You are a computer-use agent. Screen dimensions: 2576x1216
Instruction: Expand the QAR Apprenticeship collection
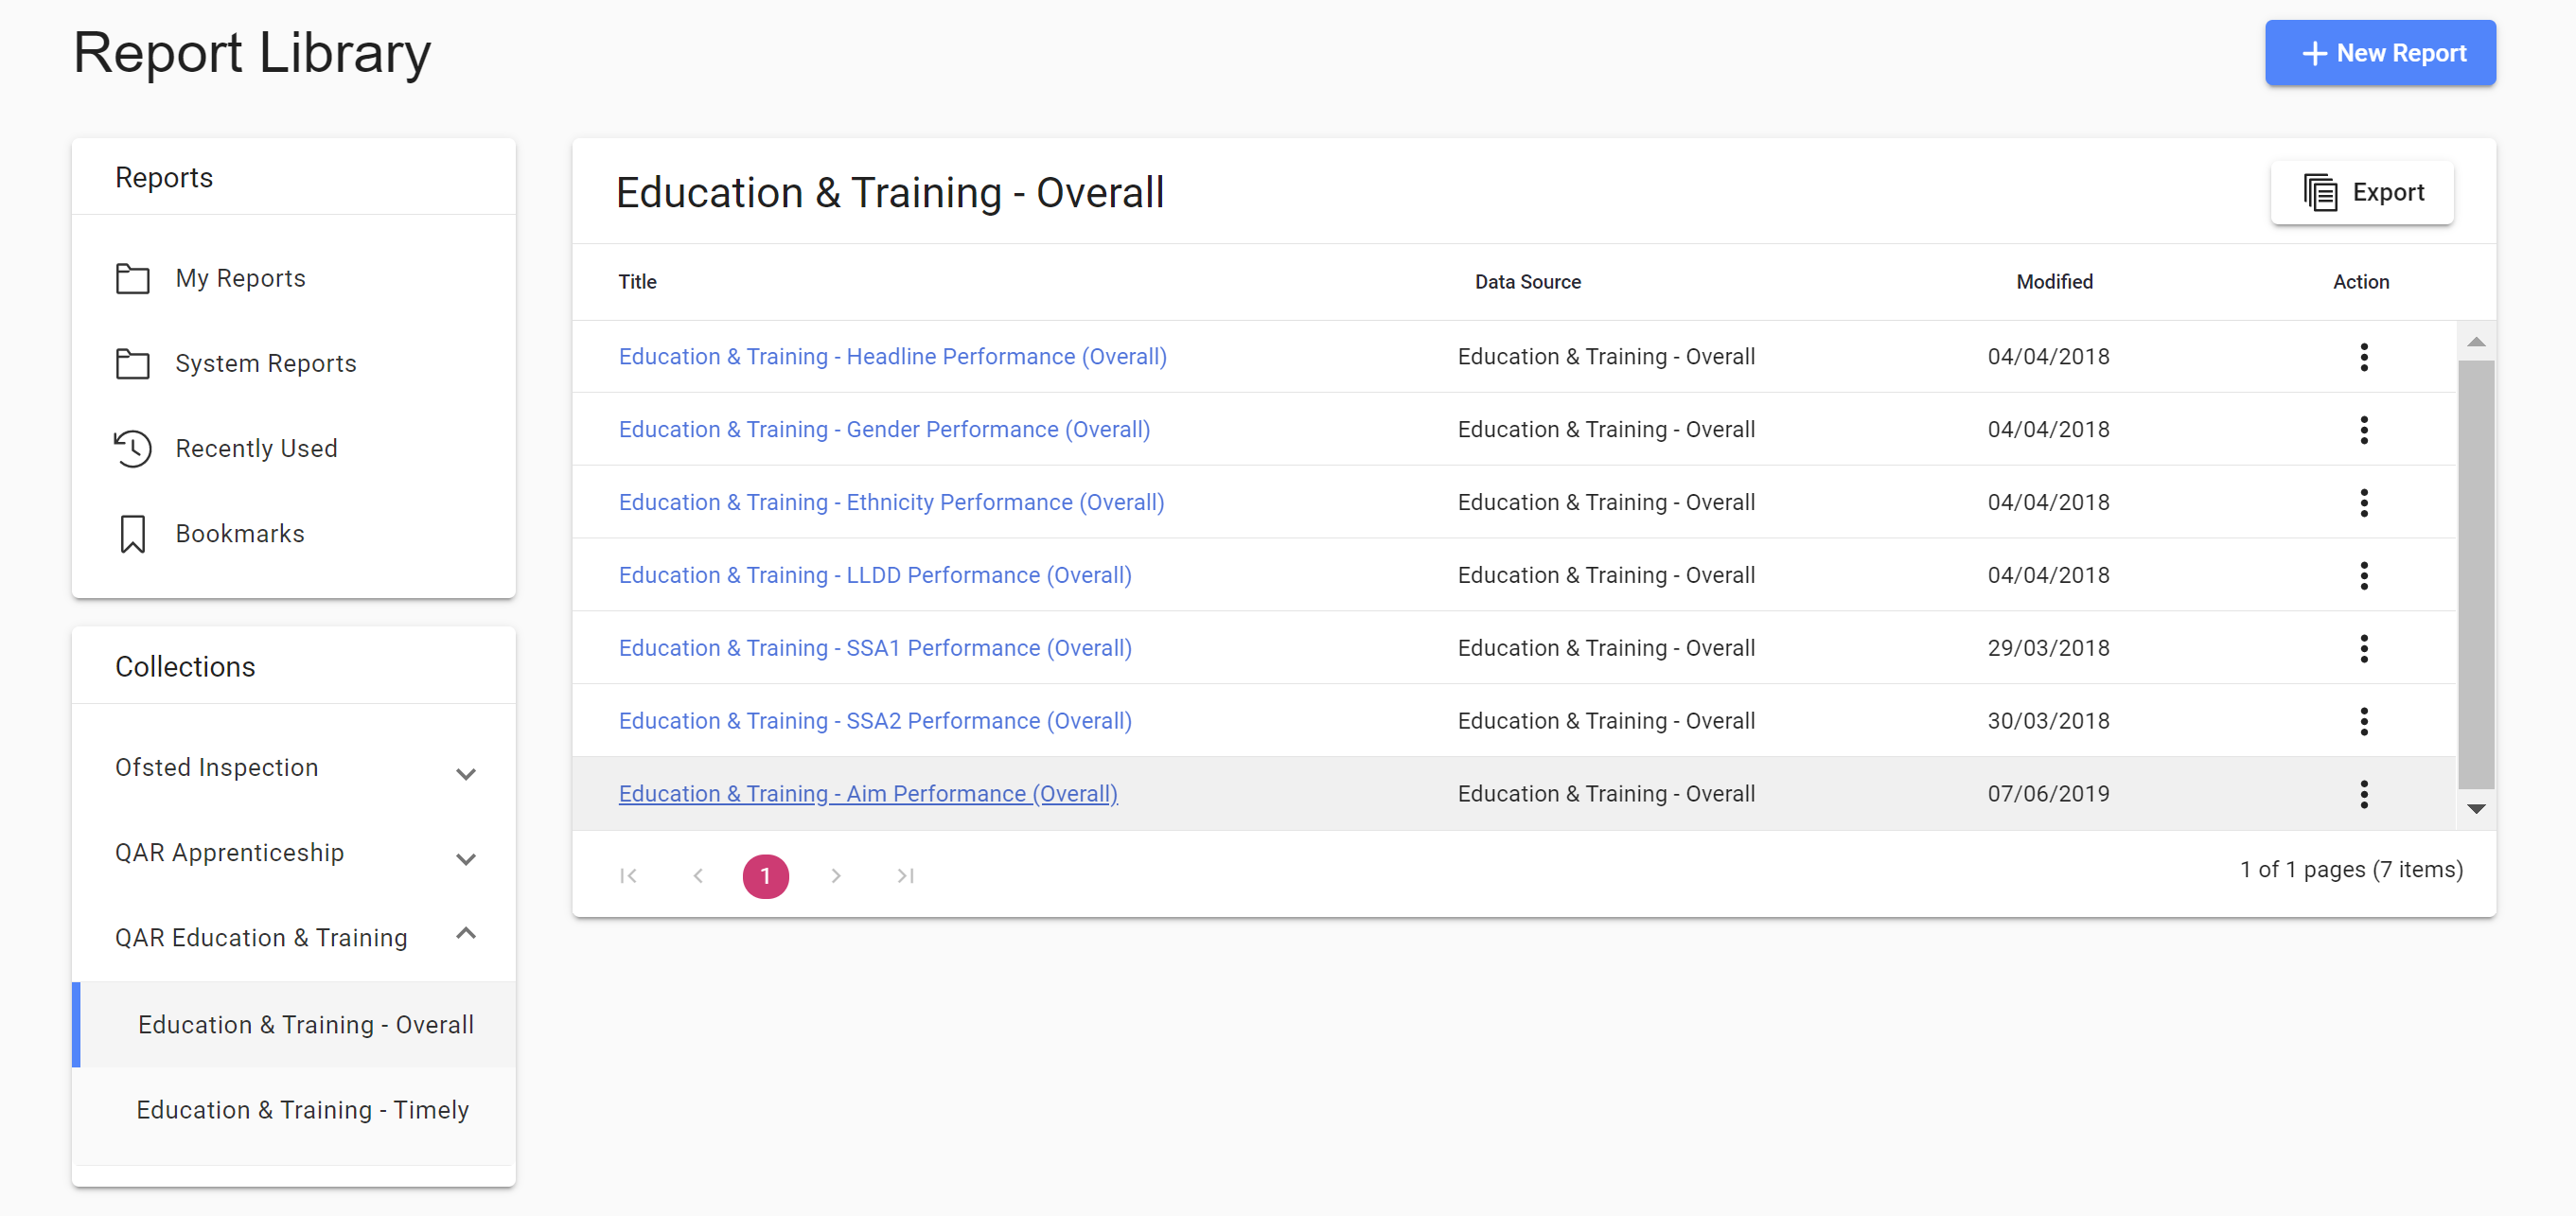pyautogui.click(x=465, y=858)
